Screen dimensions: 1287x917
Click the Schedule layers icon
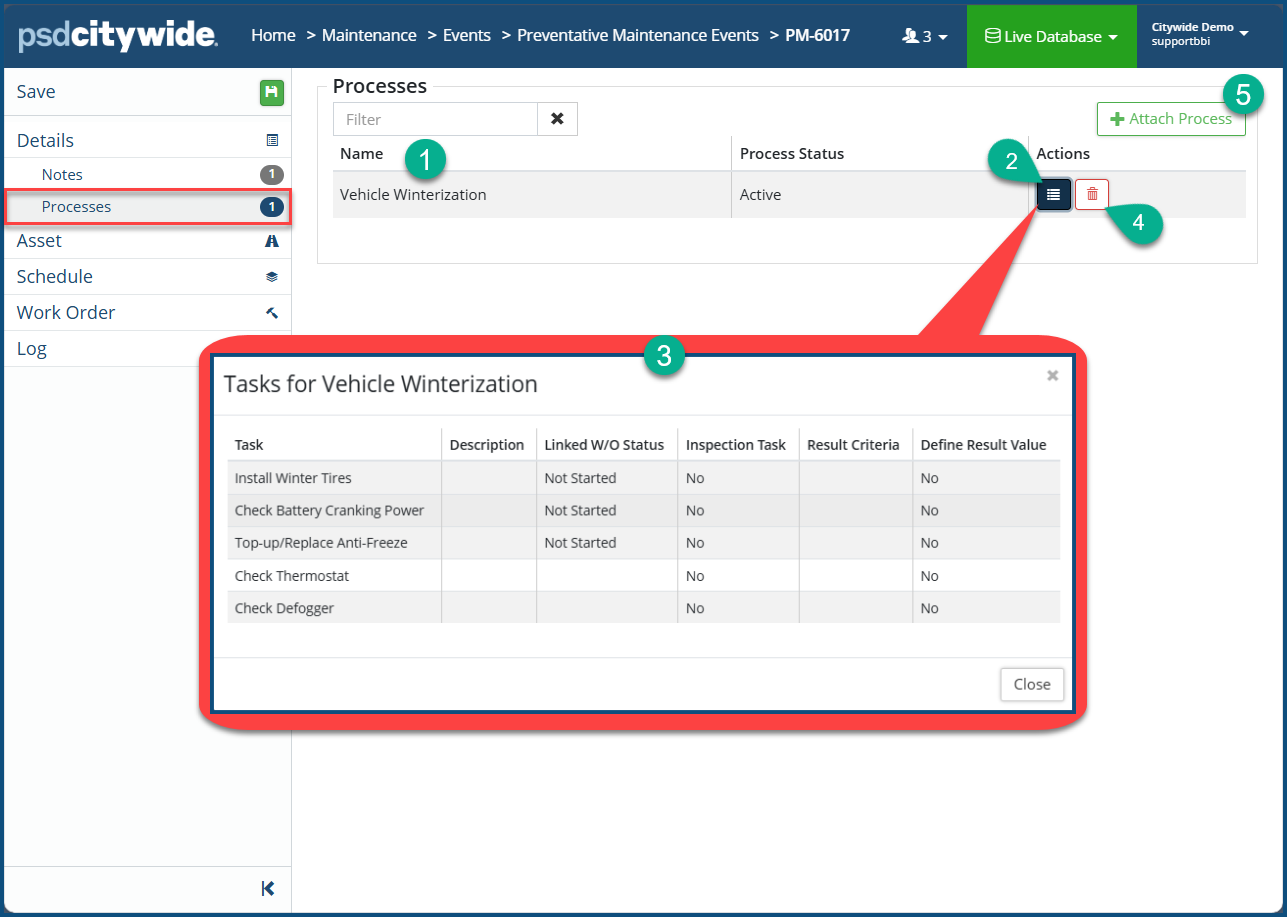(272, 277)
